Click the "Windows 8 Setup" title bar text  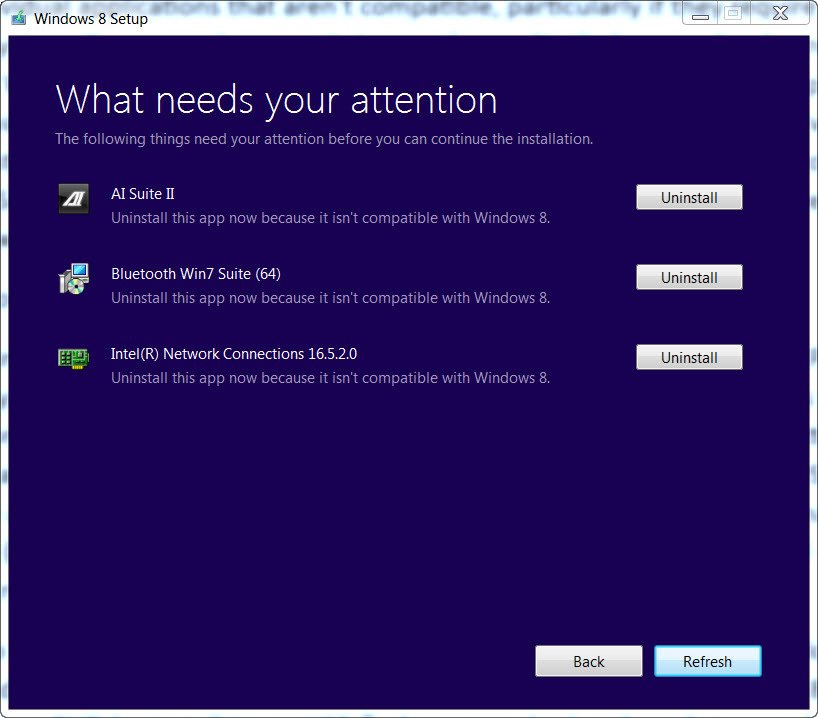click(x=91, y=18)
